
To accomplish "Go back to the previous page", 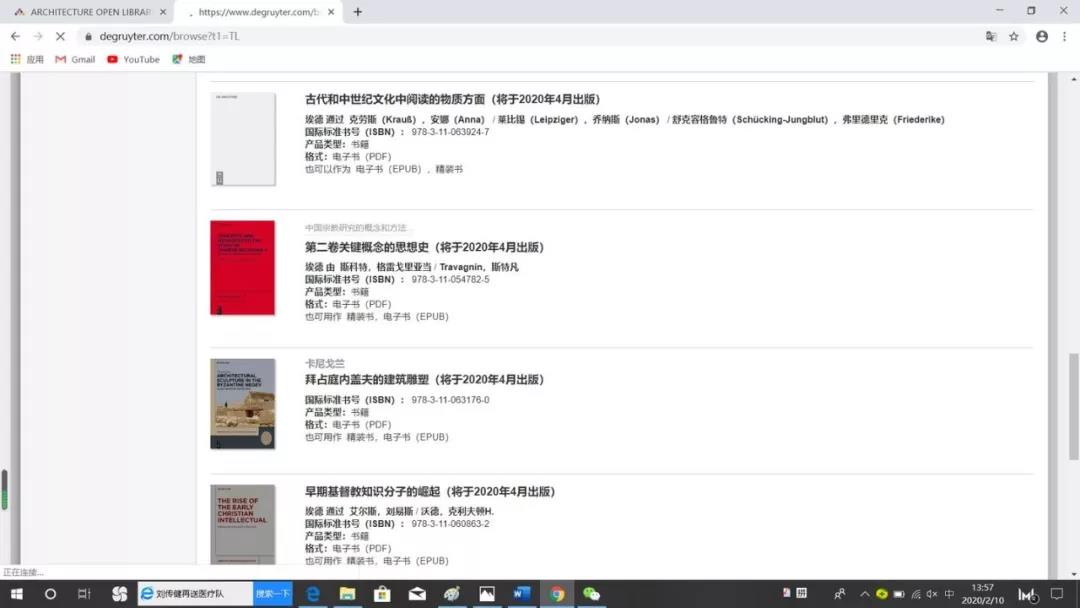I will click(15, 36).
